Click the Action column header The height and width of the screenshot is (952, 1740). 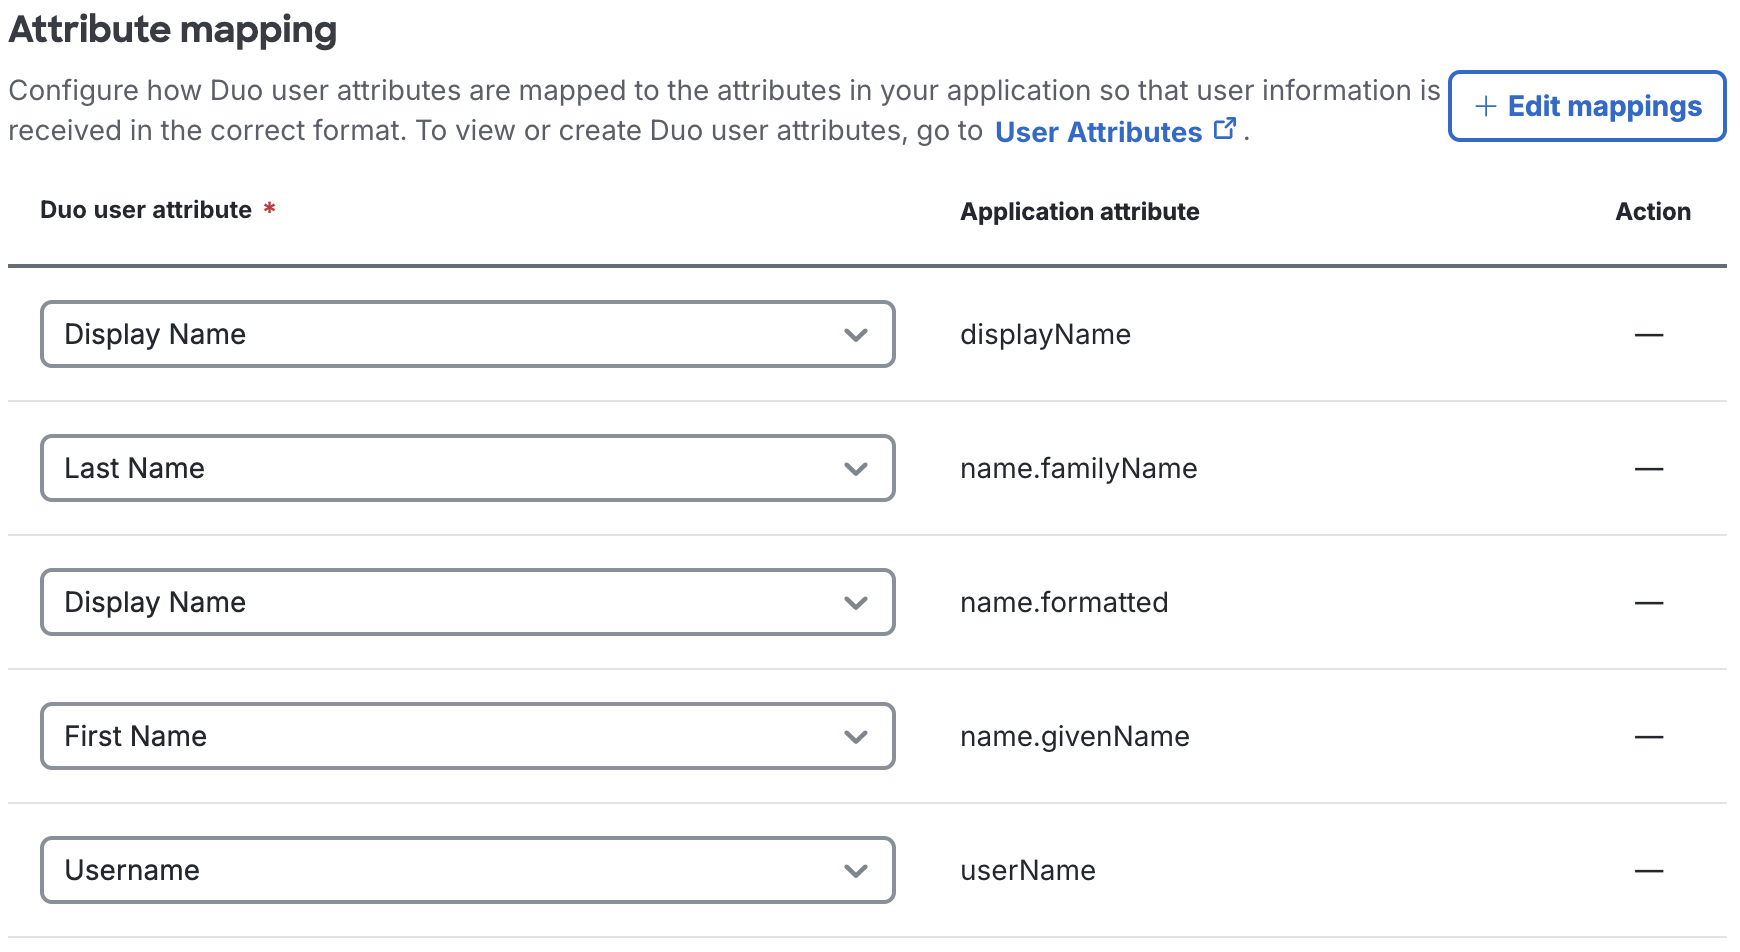(x=1653, y=211)
